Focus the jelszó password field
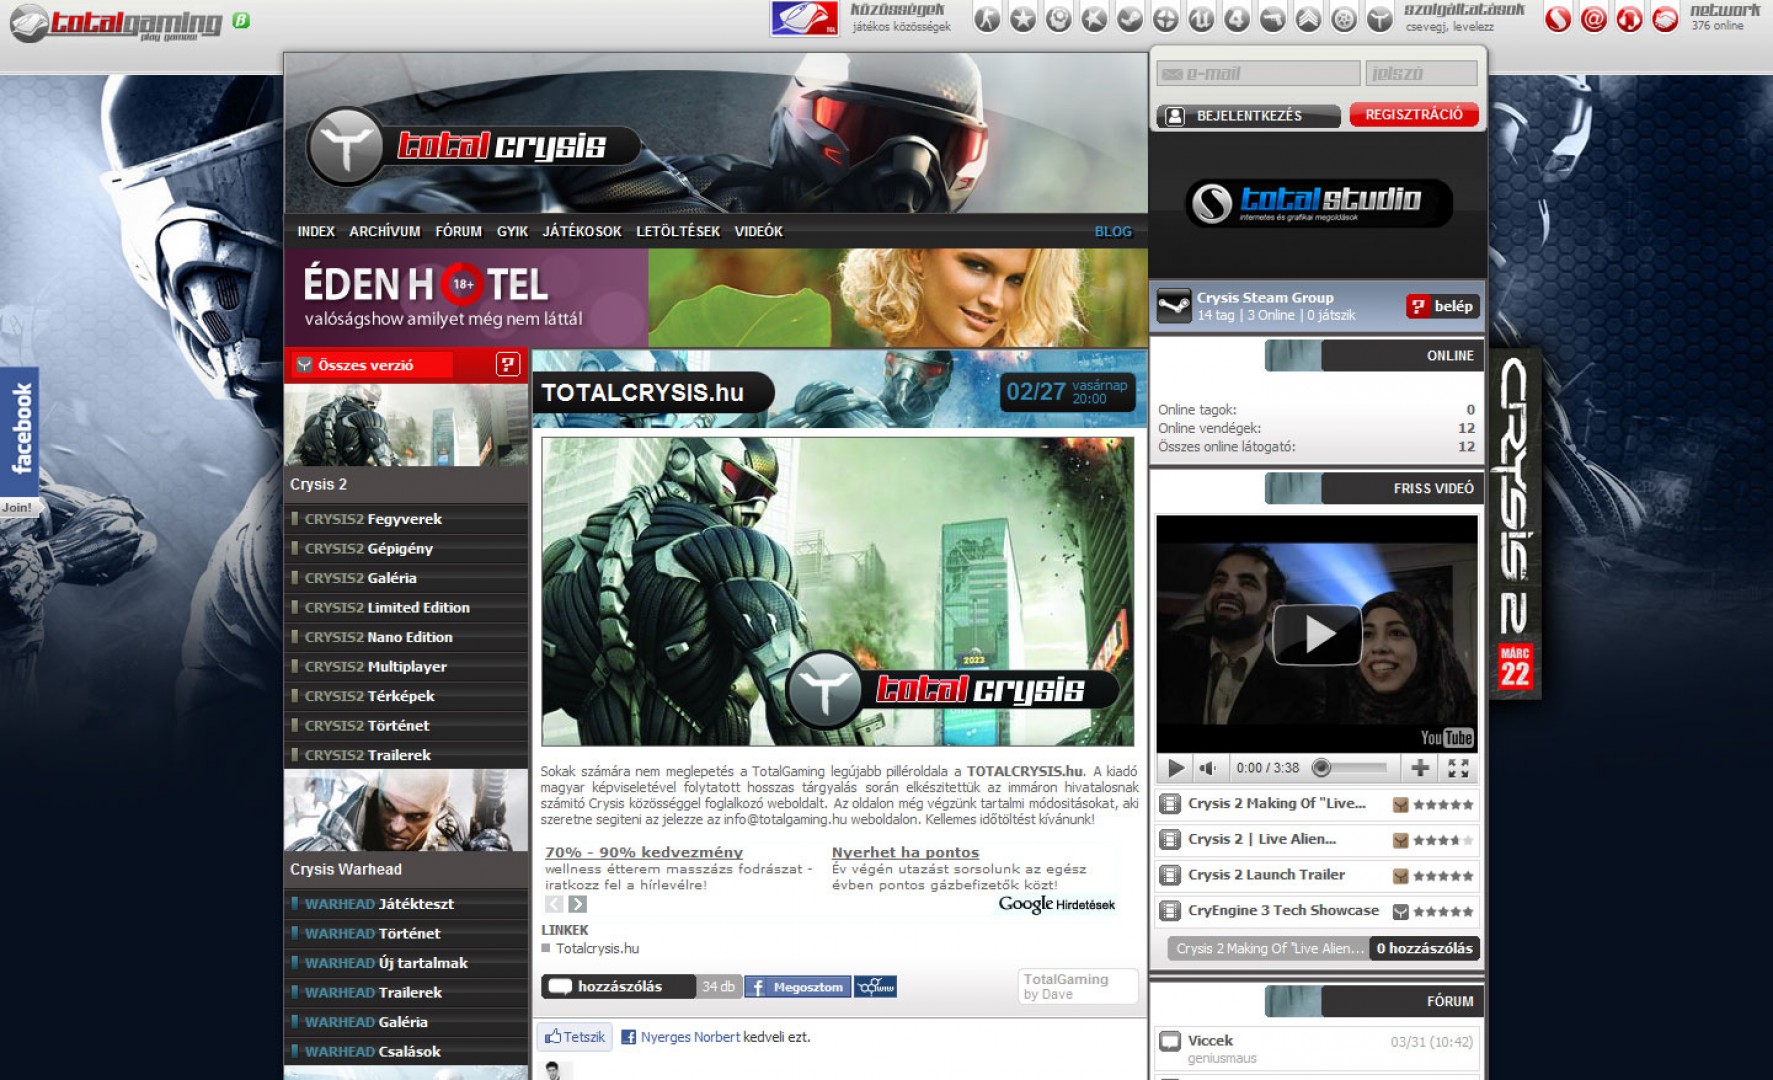This screenshot has height=1080, width=1773. 1421,73
